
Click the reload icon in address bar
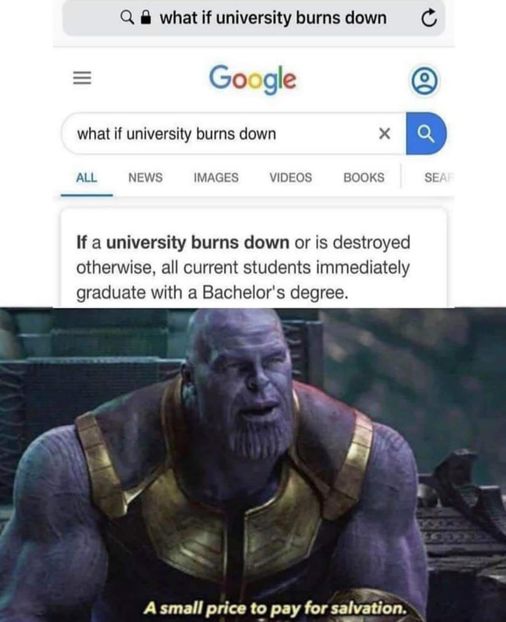click(x=429, y=18)
